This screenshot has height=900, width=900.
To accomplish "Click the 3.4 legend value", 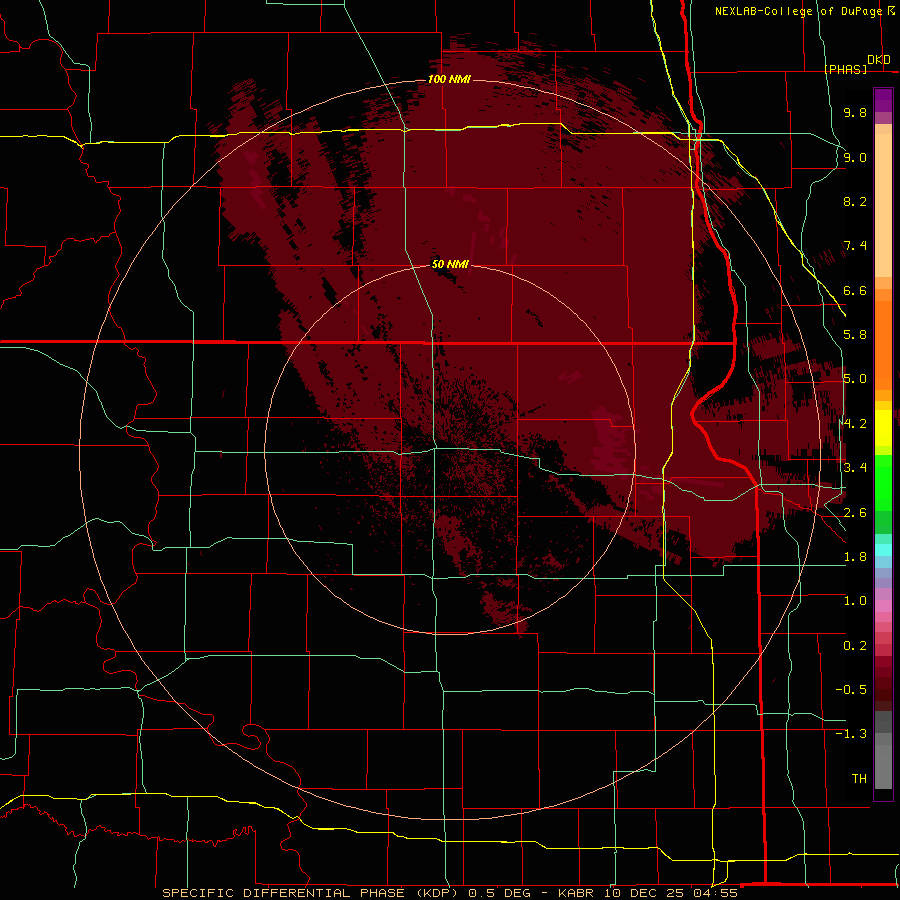I will (855, 468).
